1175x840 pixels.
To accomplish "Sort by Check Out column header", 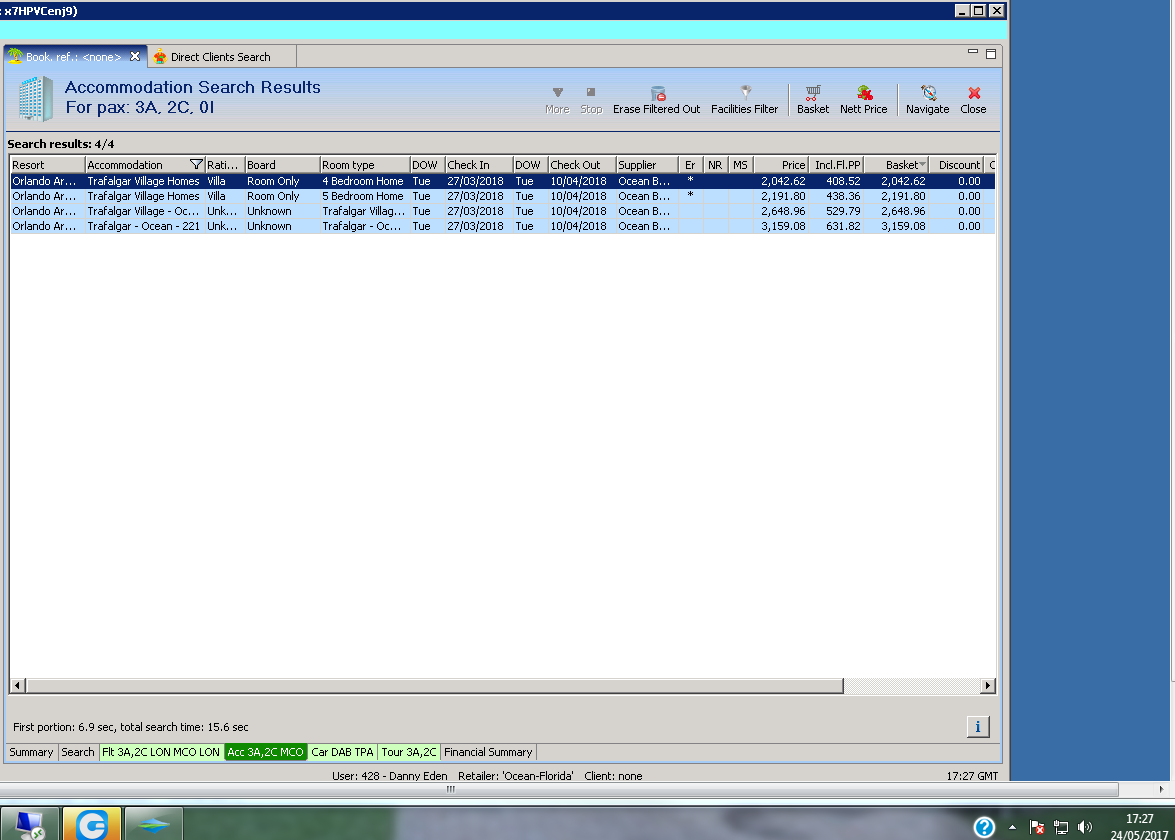I will (582, 165).
